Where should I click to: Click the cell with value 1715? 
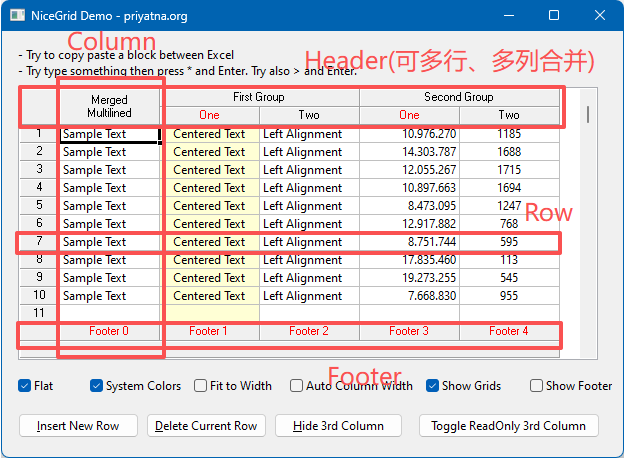click(x=509, y=170)
